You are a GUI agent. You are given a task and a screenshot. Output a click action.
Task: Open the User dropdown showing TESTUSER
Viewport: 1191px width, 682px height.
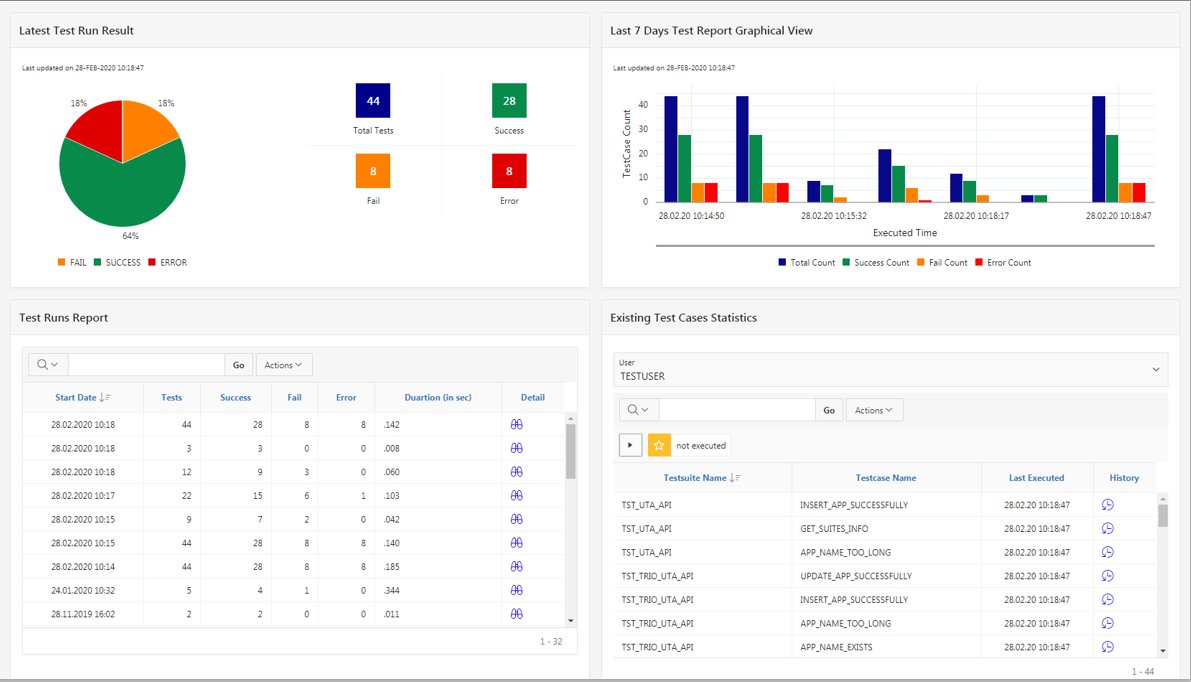point(889,369)
